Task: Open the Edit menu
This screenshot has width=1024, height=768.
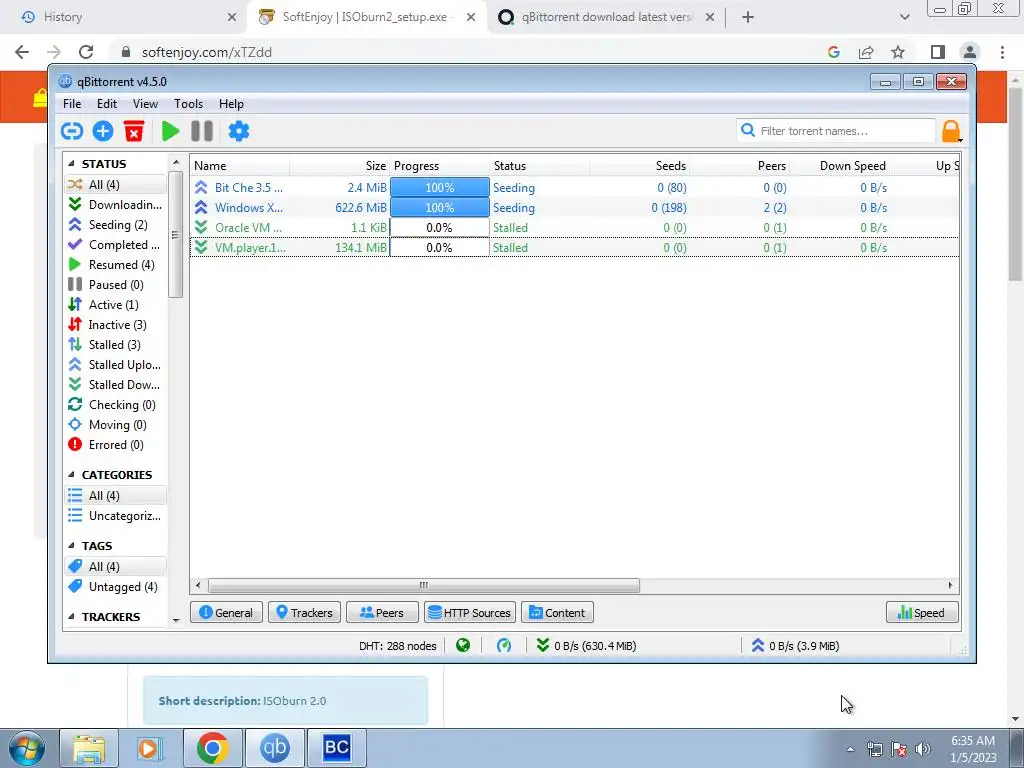Action: tap(106, 104)
